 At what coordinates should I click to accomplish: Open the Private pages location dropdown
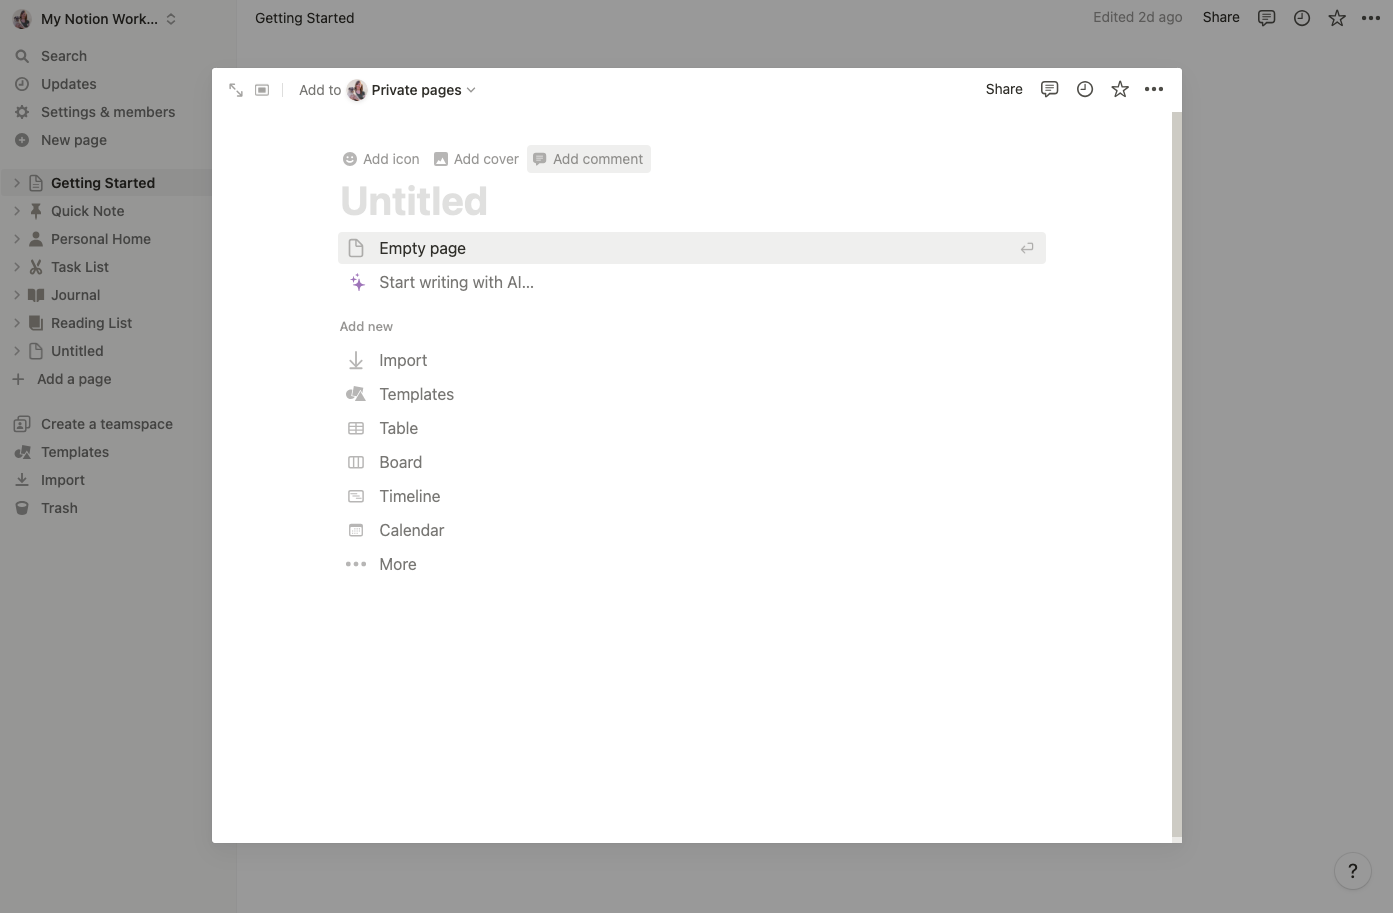(412, 90)
